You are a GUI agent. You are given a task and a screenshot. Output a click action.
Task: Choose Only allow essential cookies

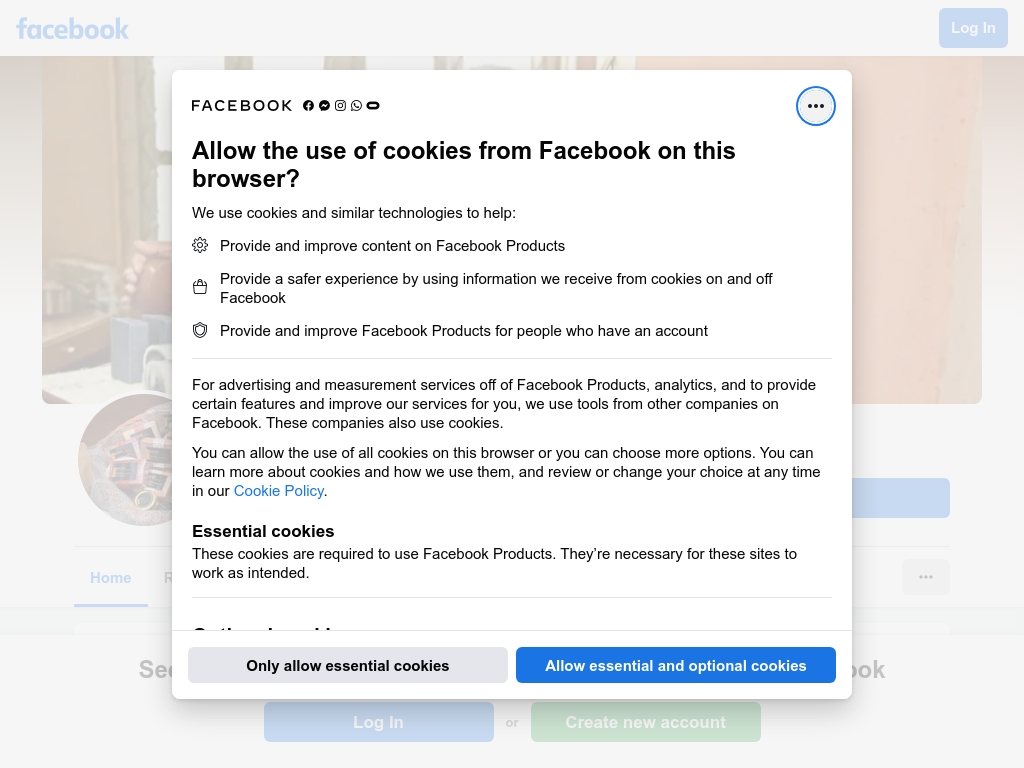point(347,665)
